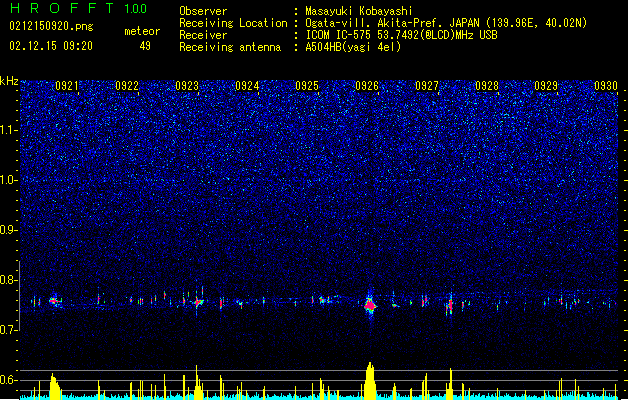Click the version number 1.00

pyautogui.click(x=136, y=9)
